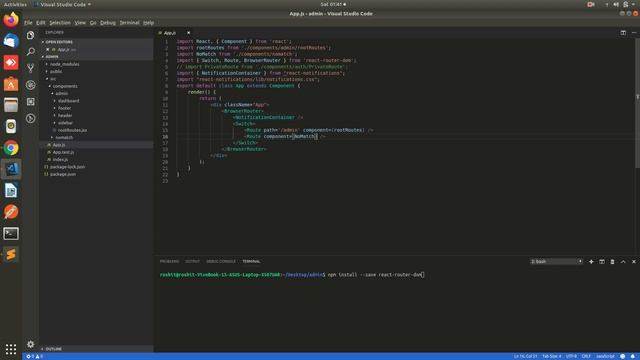Open the Debug menu
The height and width of the screenshot is (360, 640).
(108, 23)
